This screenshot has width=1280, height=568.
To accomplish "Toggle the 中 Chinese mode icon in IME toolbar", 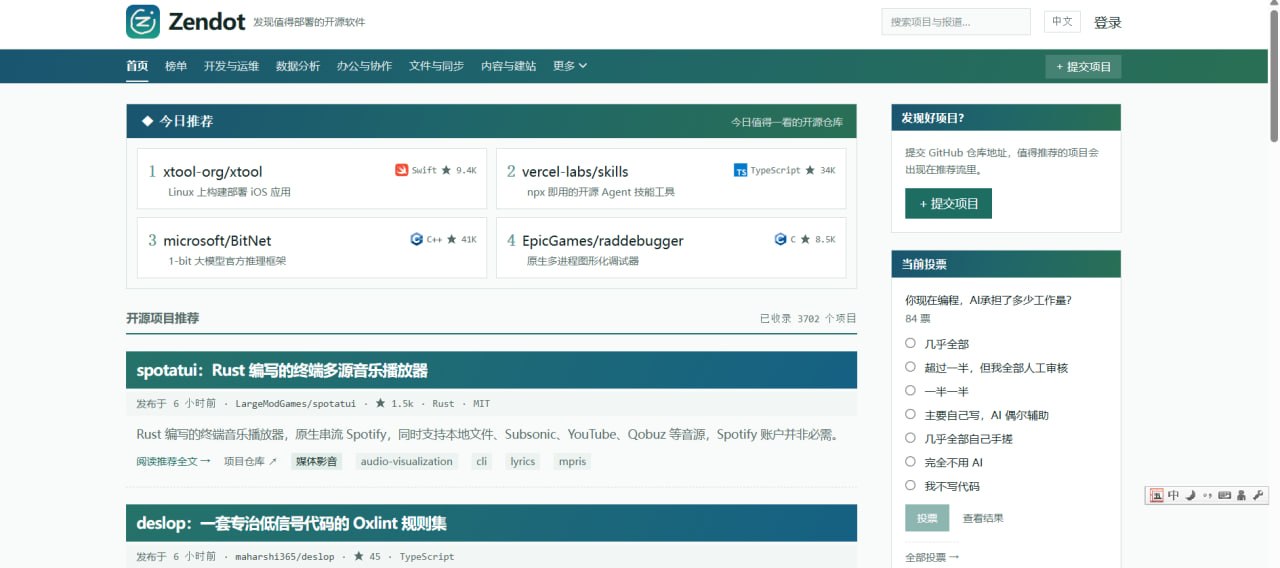I will [x=1173, y=495].
